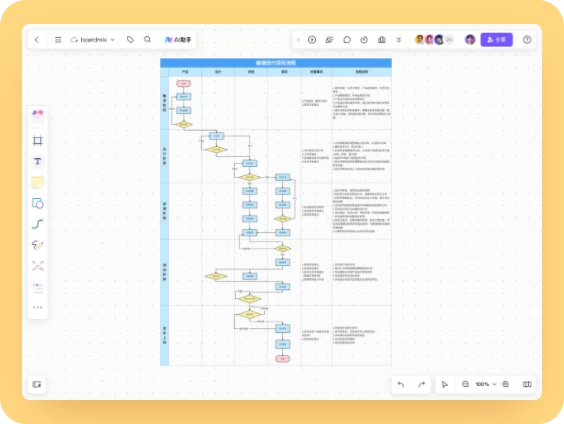
Task: Open the voting chart icon
Action: [382, 40]
